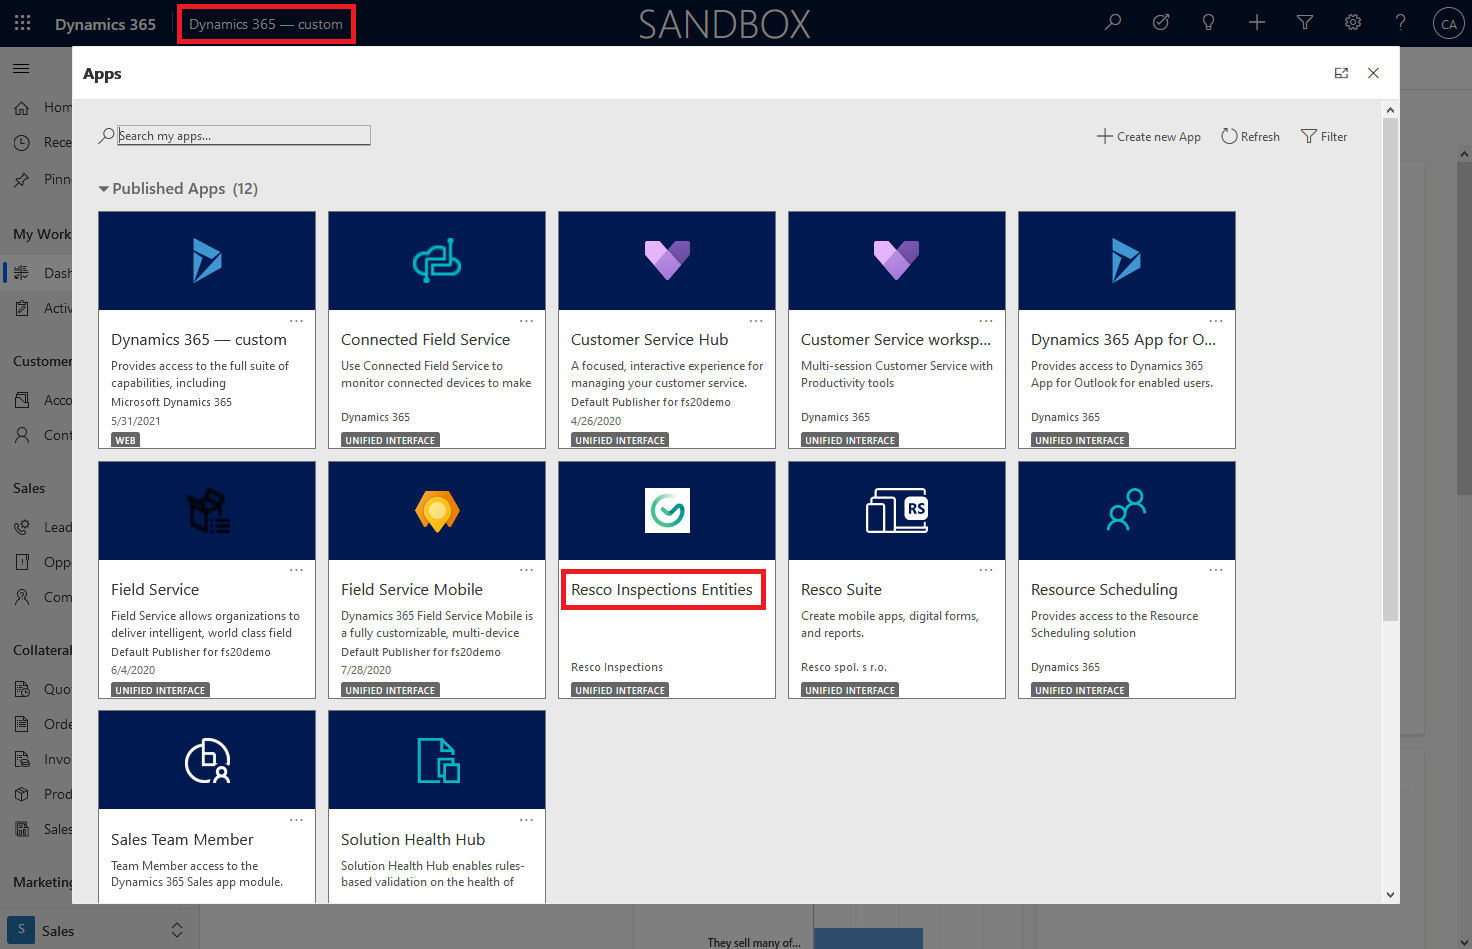This screenshot has width=1472, height=949.
Task: Open the settings gear icon
Action: (1353, 23)
